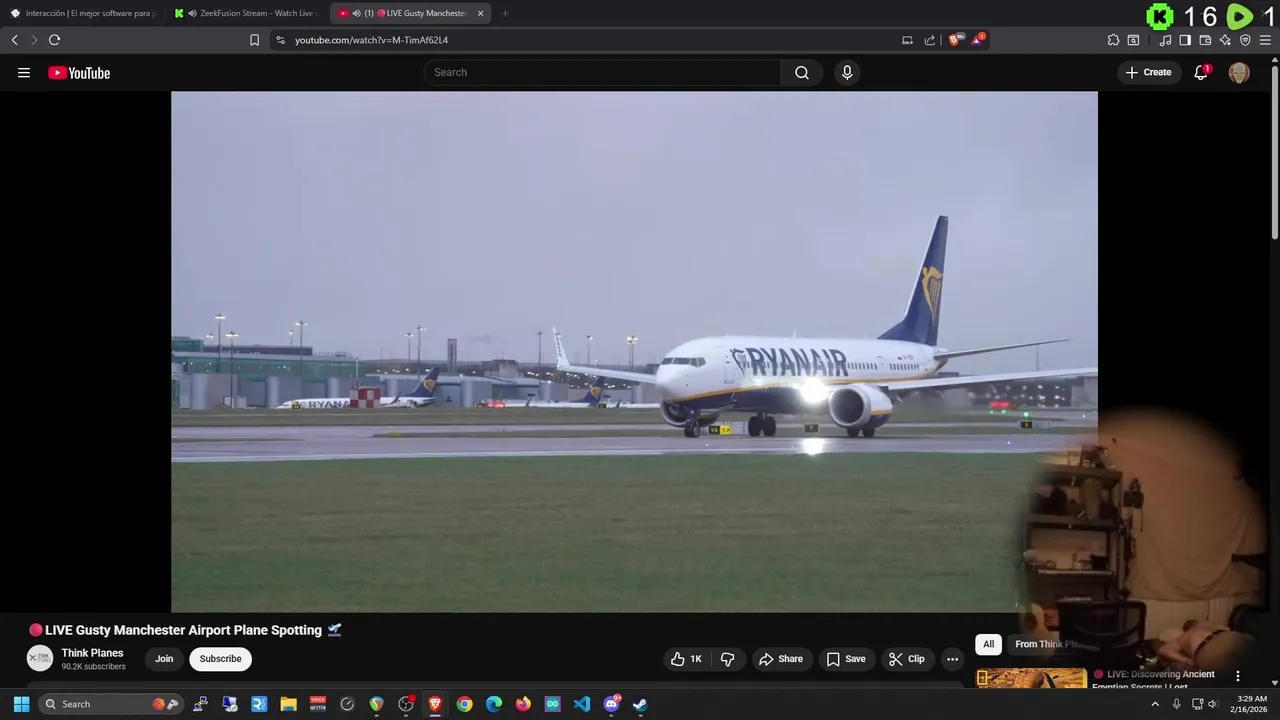Open Firefox from the taskbar
The image size is (1280, 720).
523,704
